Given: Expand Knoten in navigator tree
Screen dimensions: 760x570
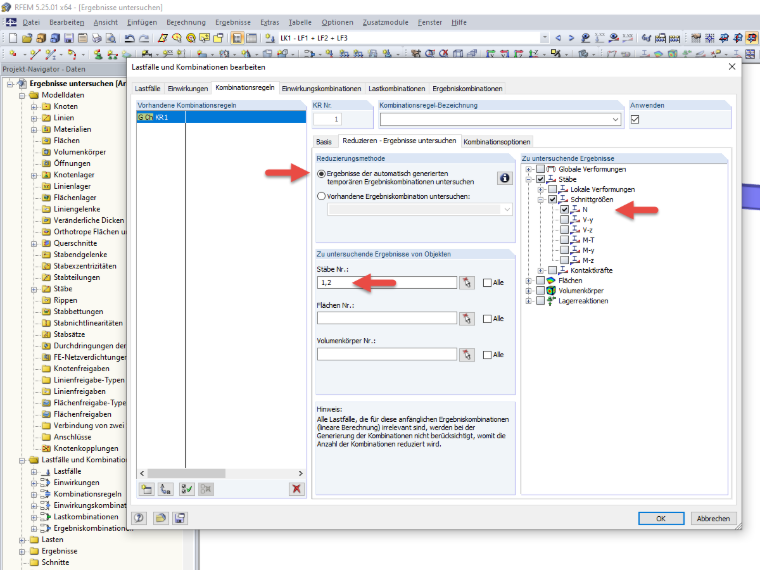Looking at the screenshot, I should click(x=34, y=107).
